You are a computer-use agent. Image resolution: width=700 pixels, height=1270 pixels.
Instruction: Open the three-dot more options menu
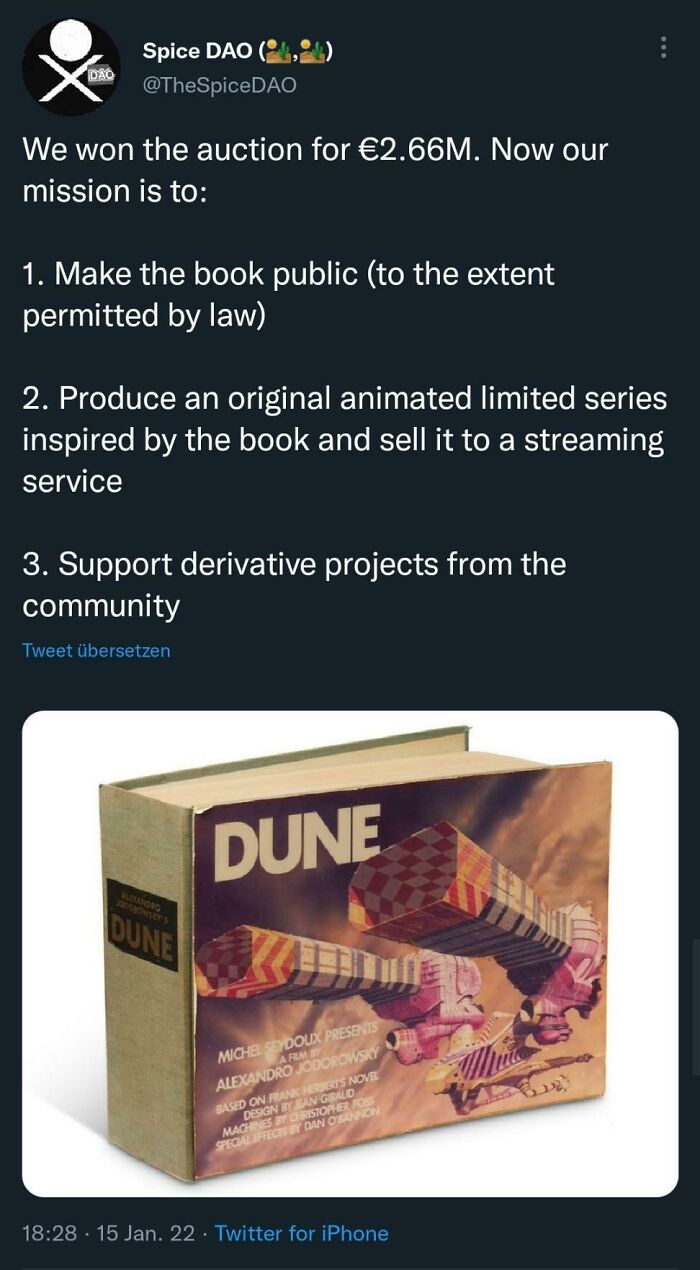click(x=664, y=47)
